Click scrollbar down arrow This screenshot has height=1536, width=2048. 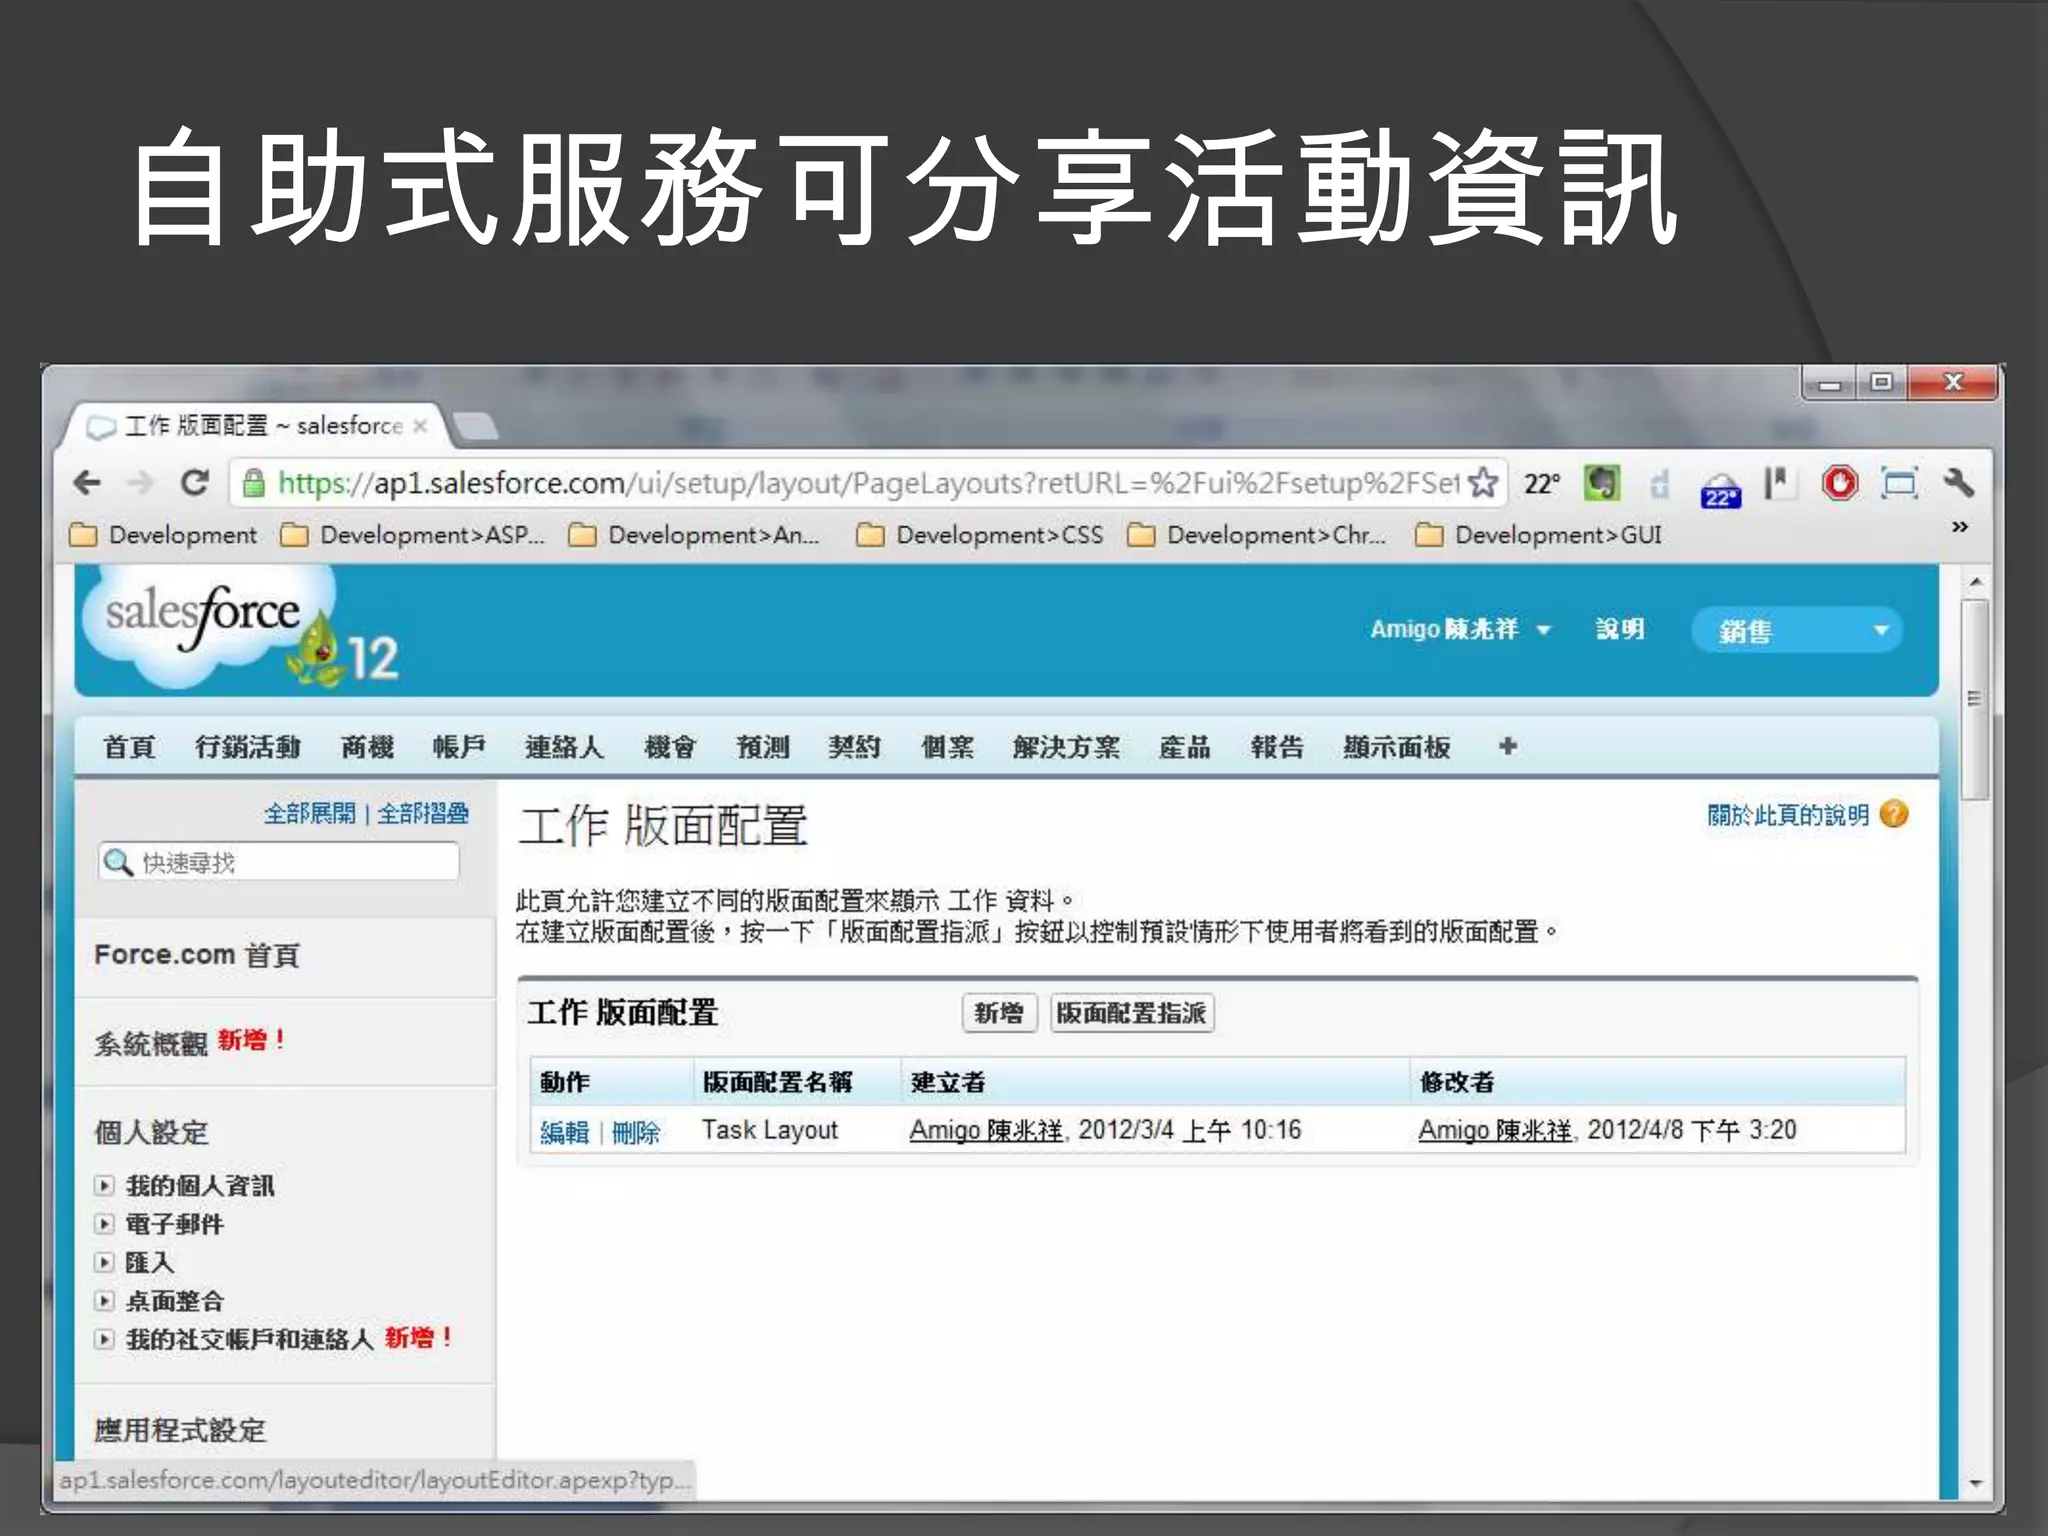click(1975, 1484)
